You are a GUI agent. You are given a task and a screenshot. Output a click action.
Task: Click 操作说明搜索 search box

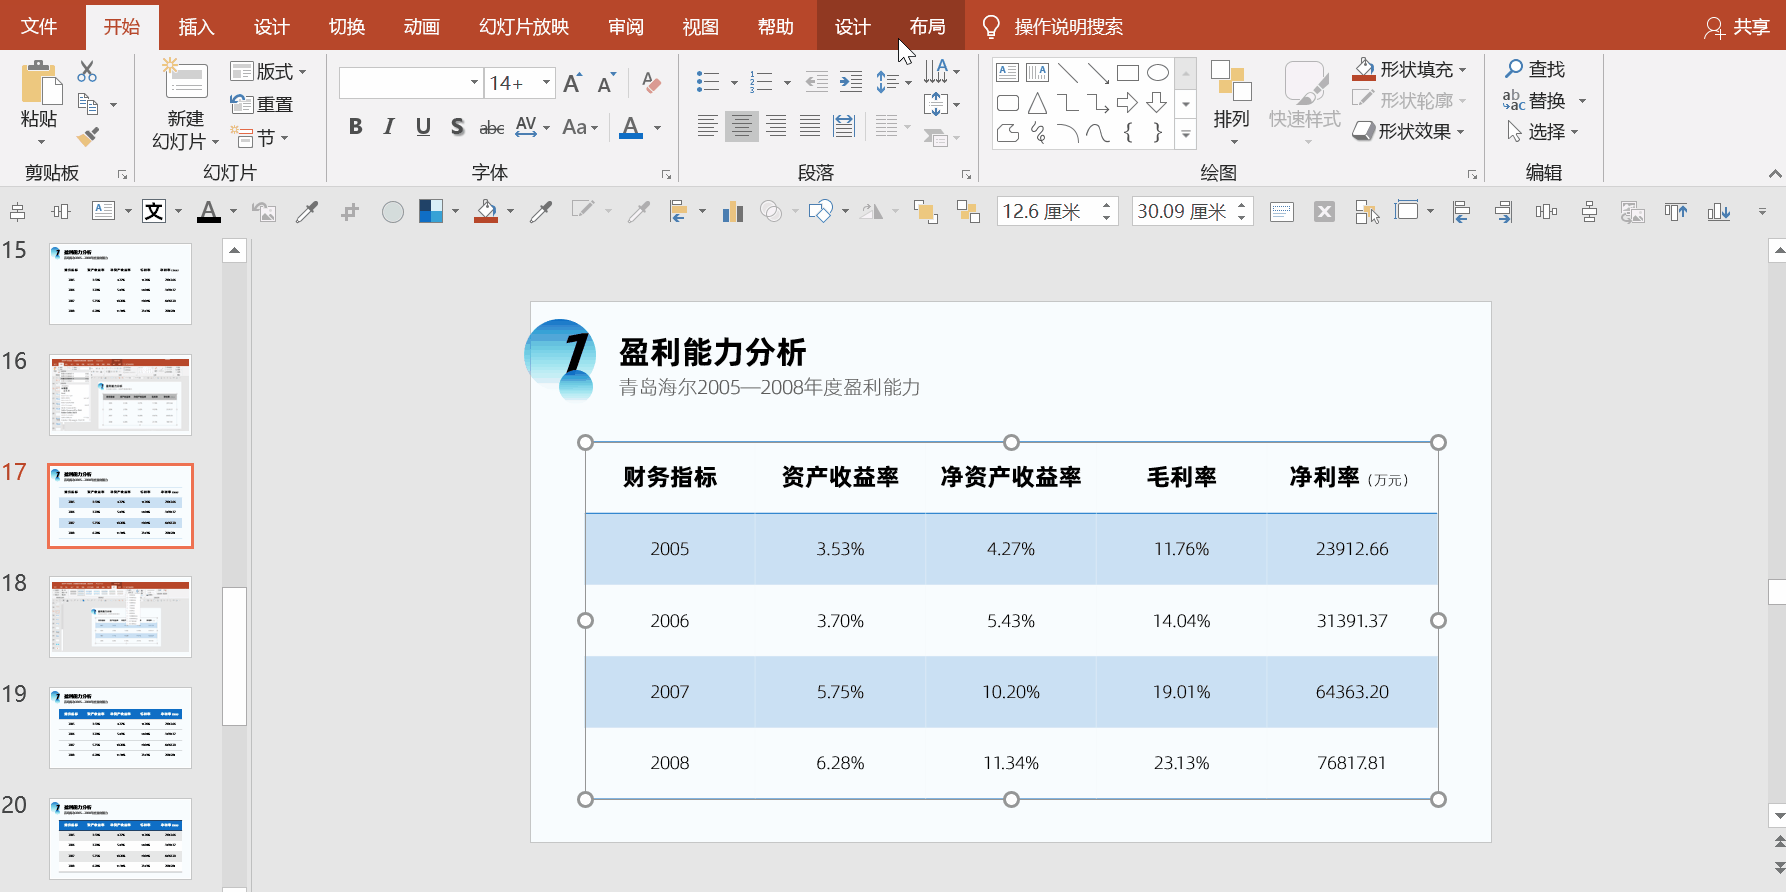point(1069,26)
